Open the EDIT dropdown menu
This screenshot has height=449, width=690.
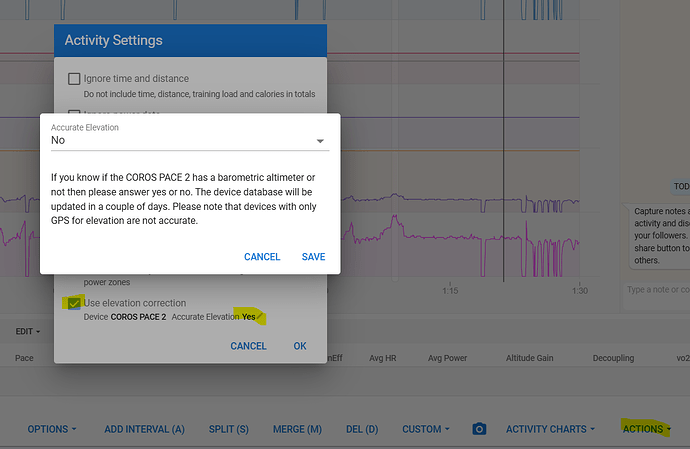point(28,331)
